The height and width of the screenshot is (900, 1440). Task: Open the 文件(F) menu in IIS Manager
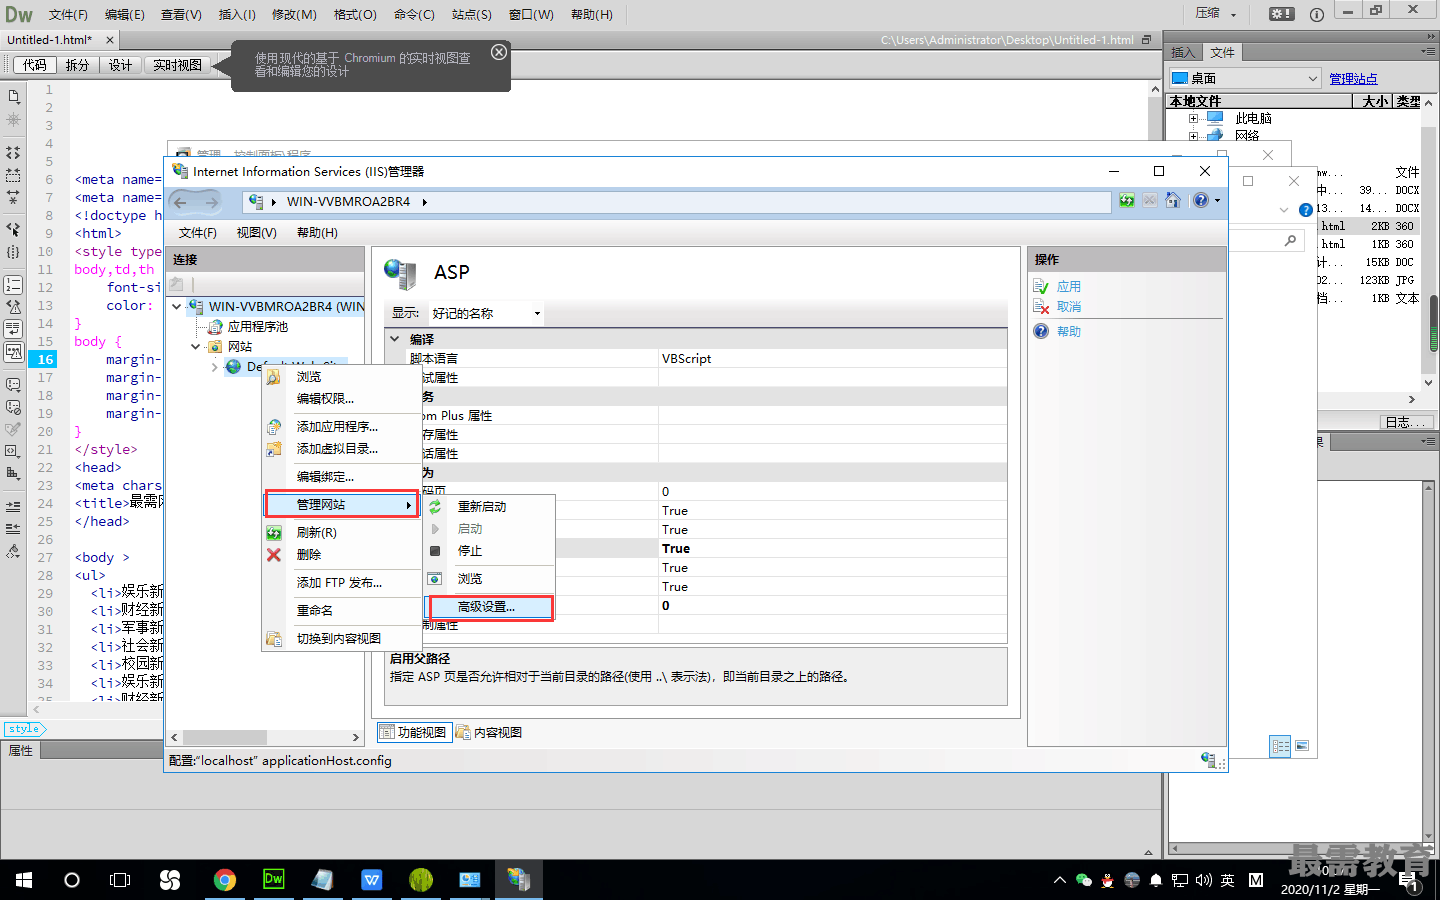198,233
